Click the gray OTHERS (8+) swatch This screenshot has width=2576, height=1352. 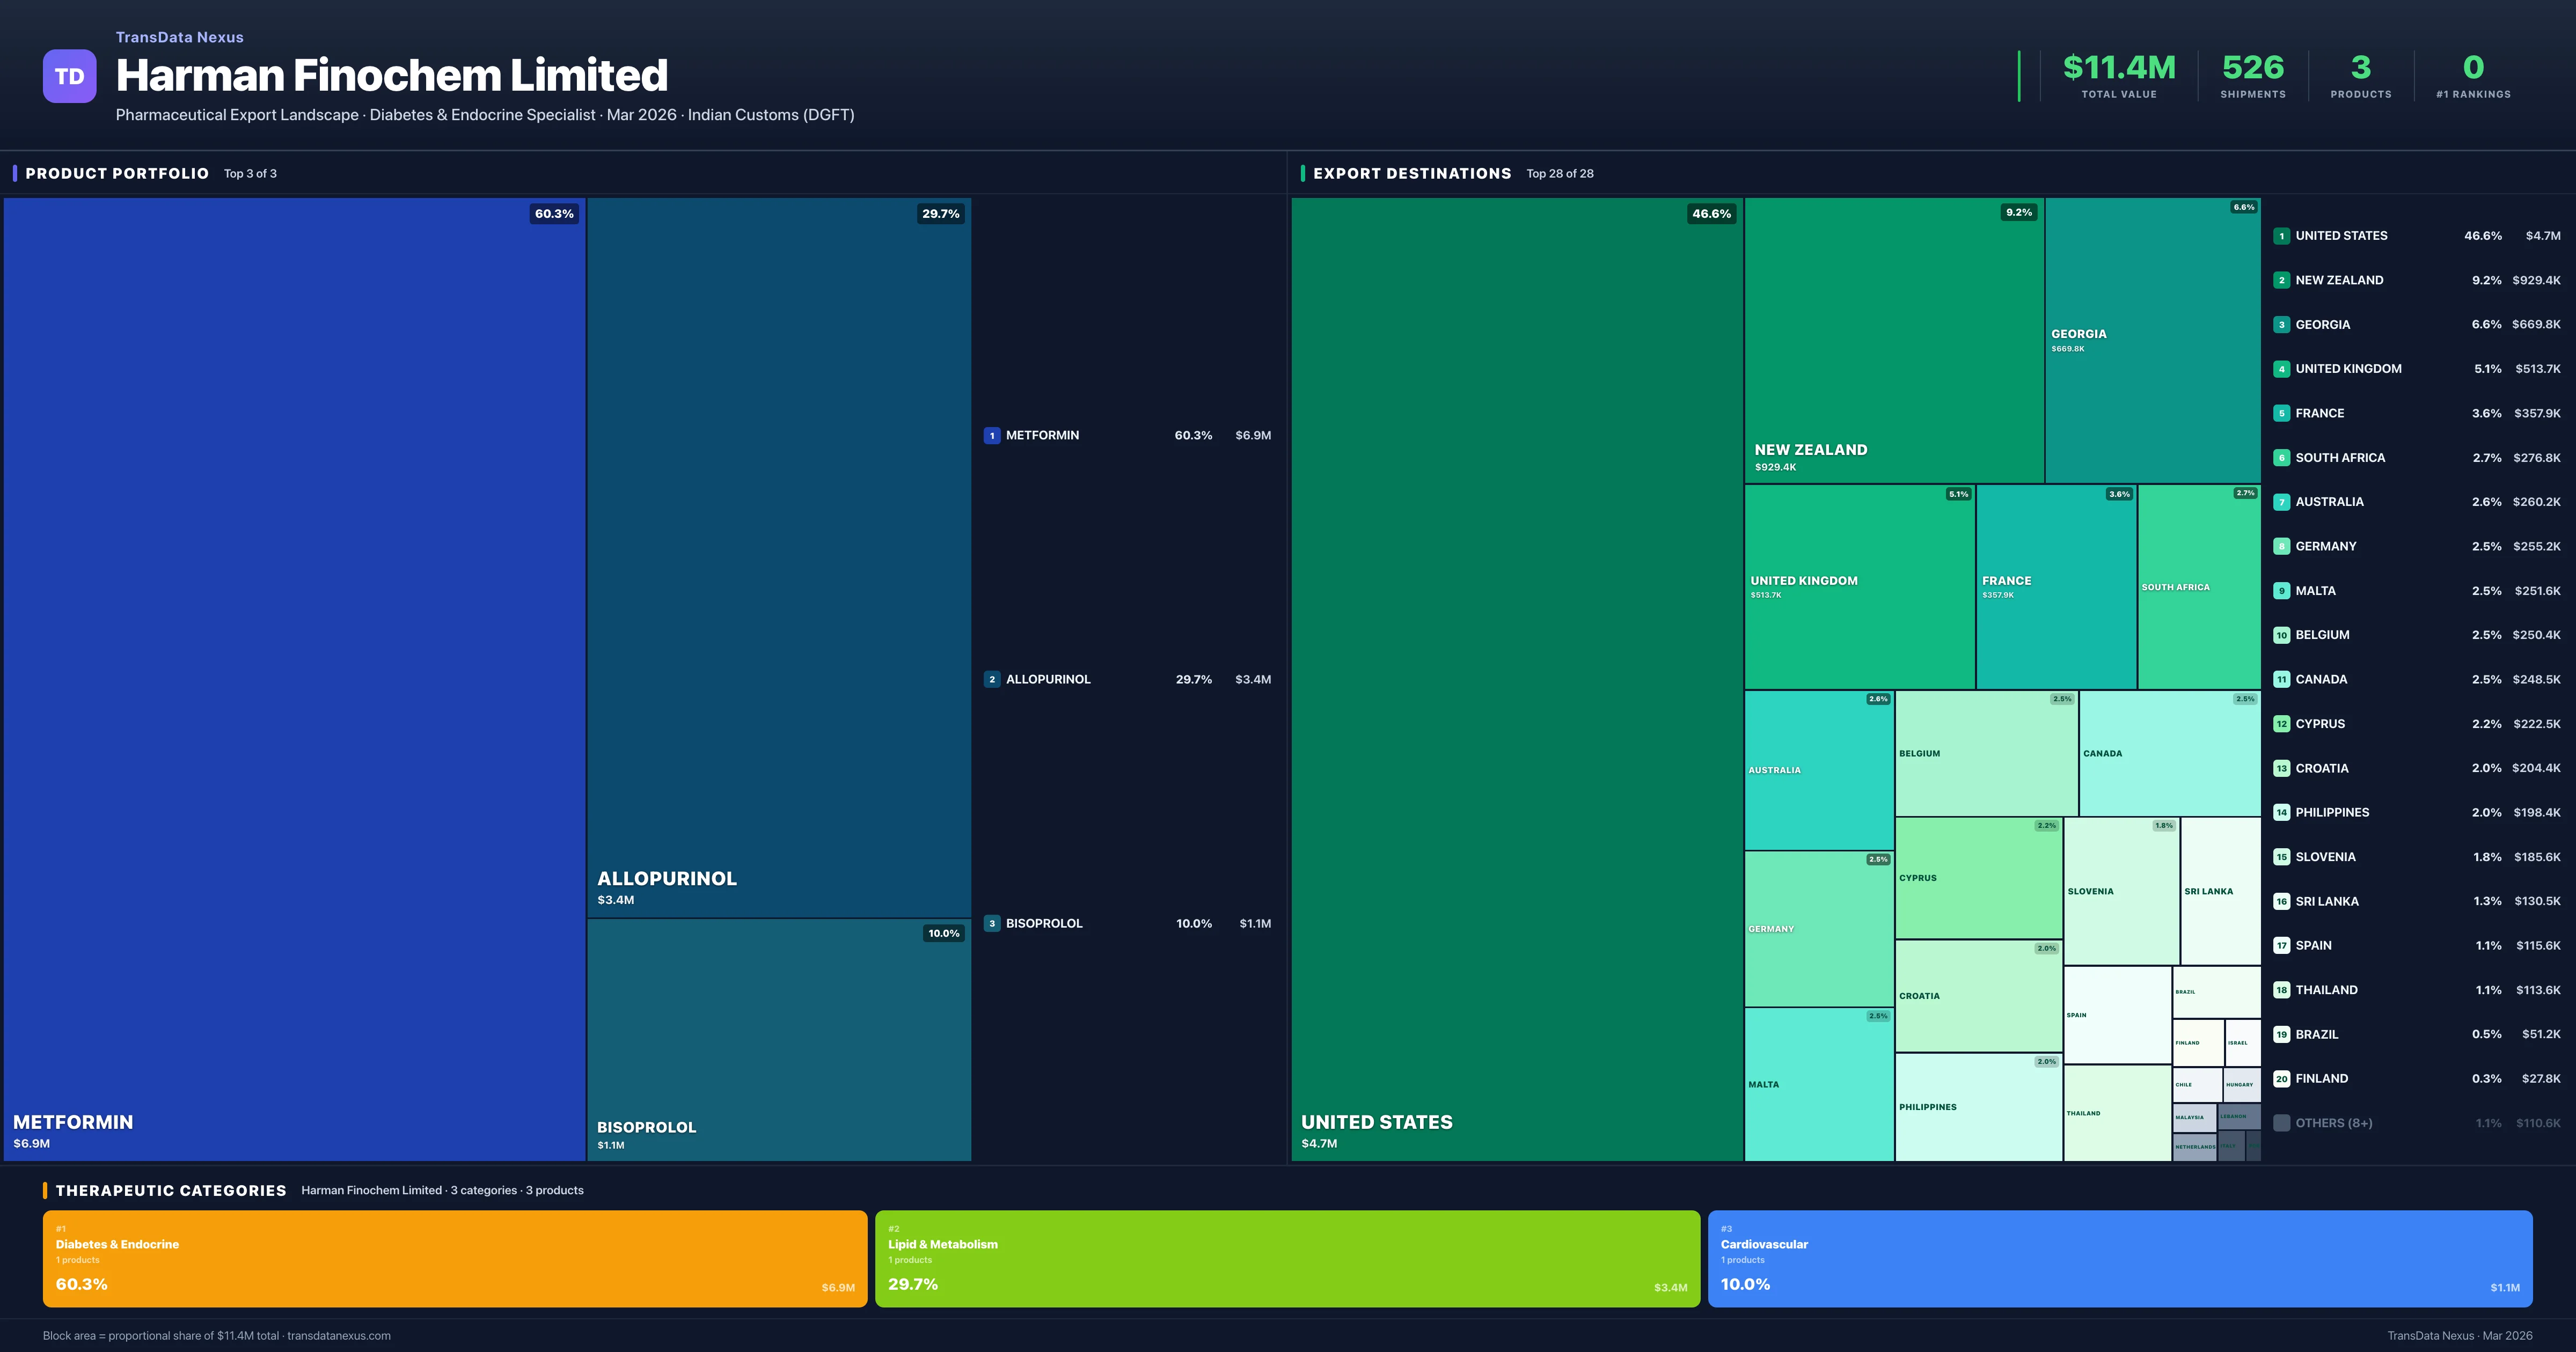point(2281,1123)
